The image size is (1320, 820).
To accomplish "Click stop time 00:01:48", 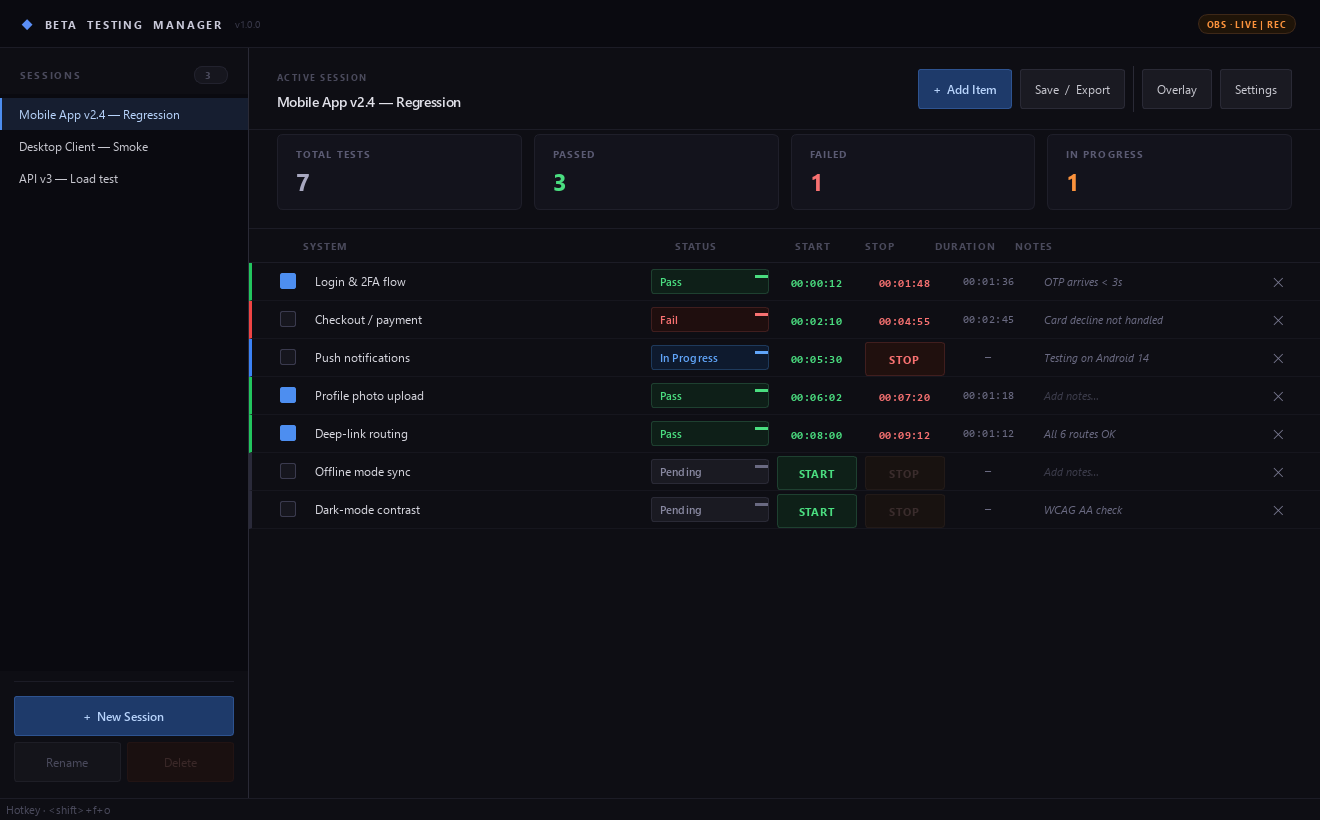I will pos(904,283).
